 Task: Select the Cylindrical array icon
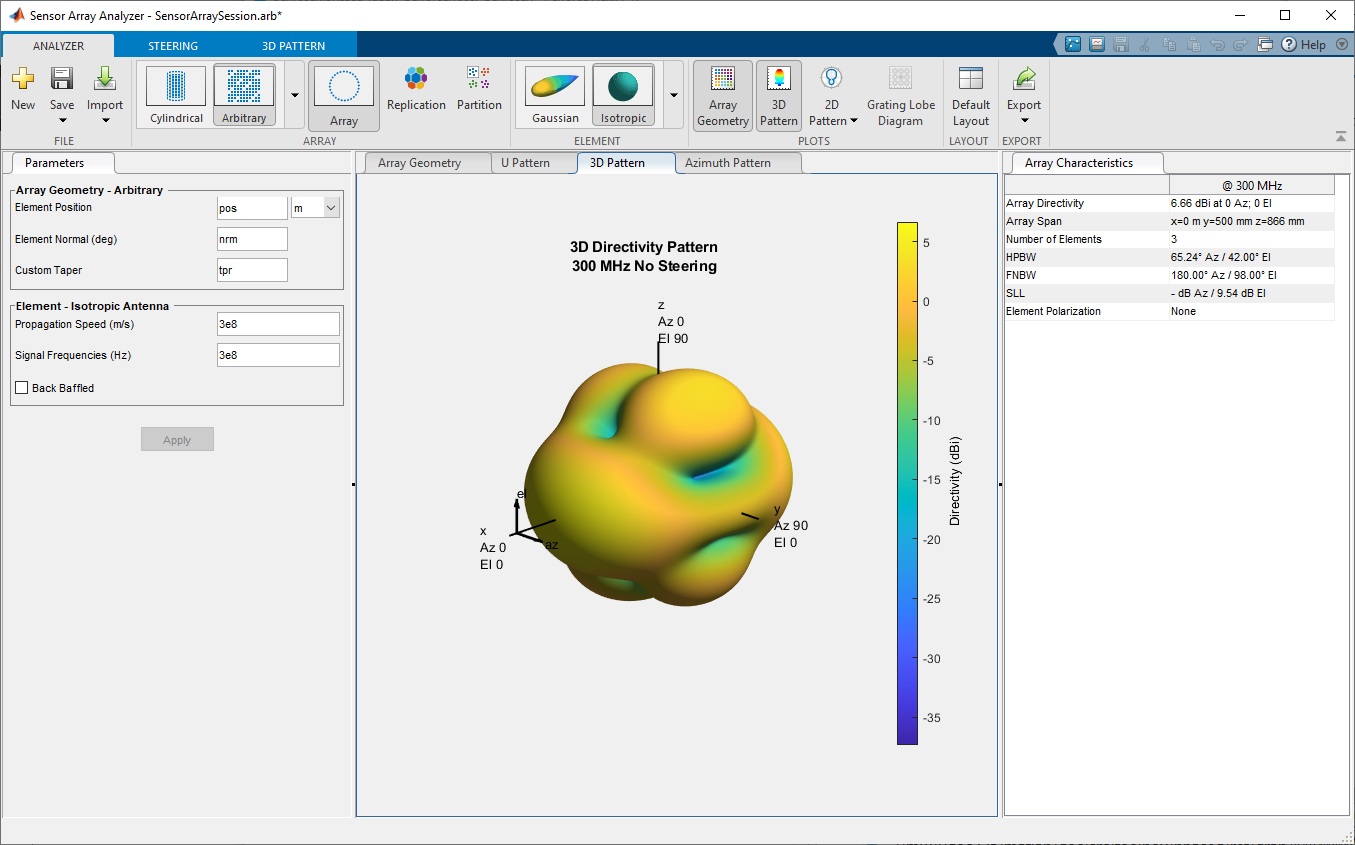(176, 87)
